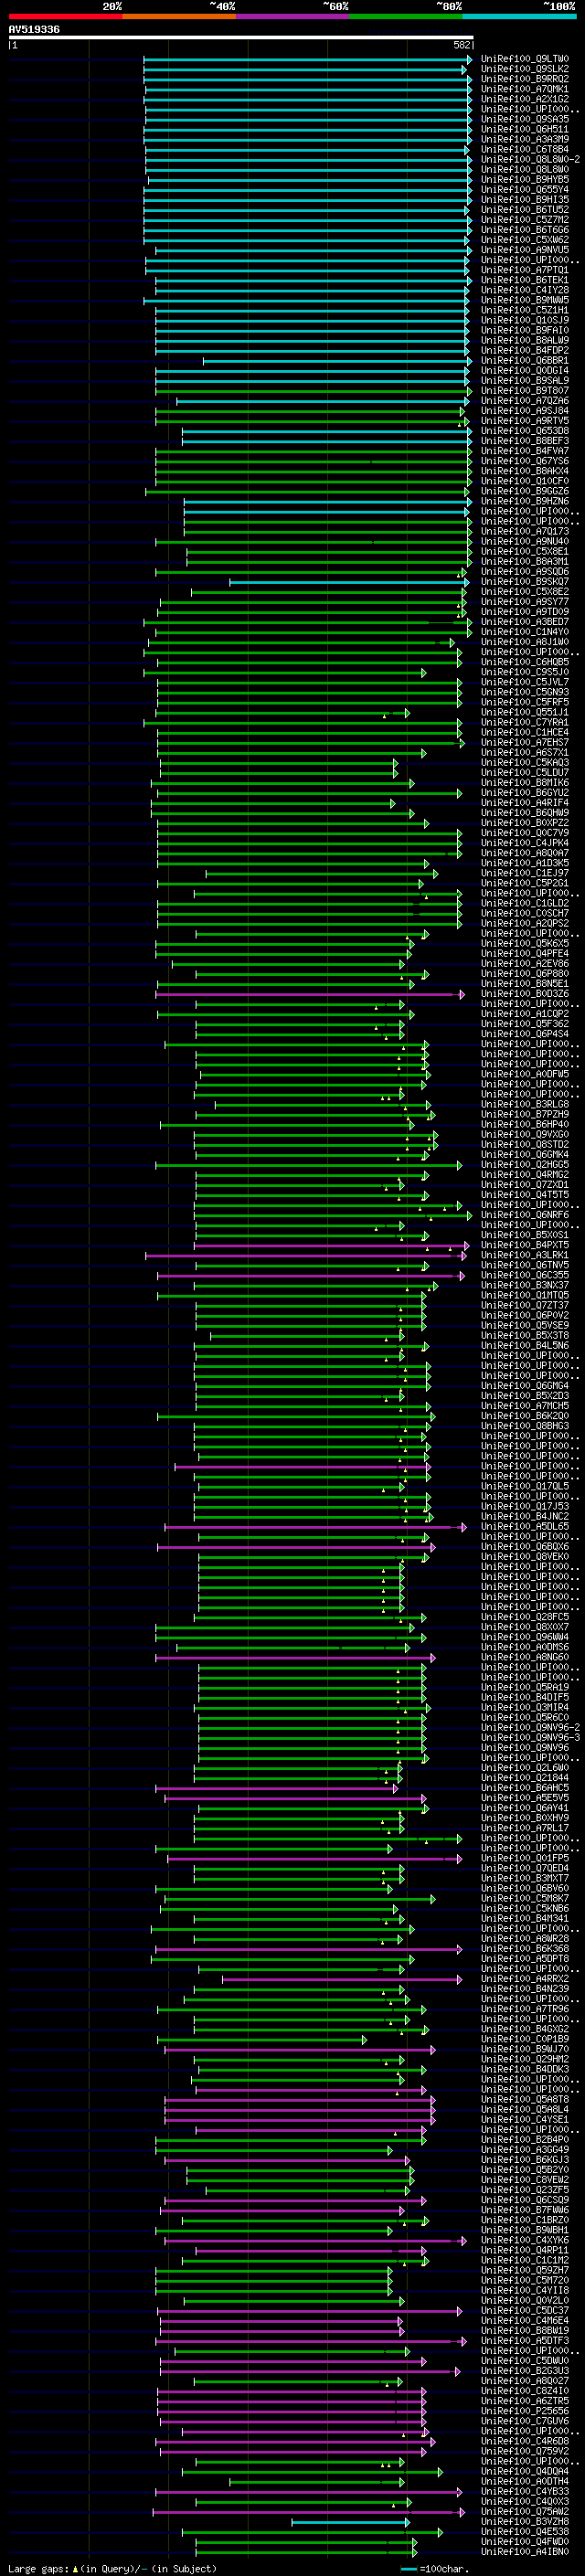Click the cyan alignment bar for UniRef100_Q8L8W0-2
585x2576 pixels.
tap(307, 160)
